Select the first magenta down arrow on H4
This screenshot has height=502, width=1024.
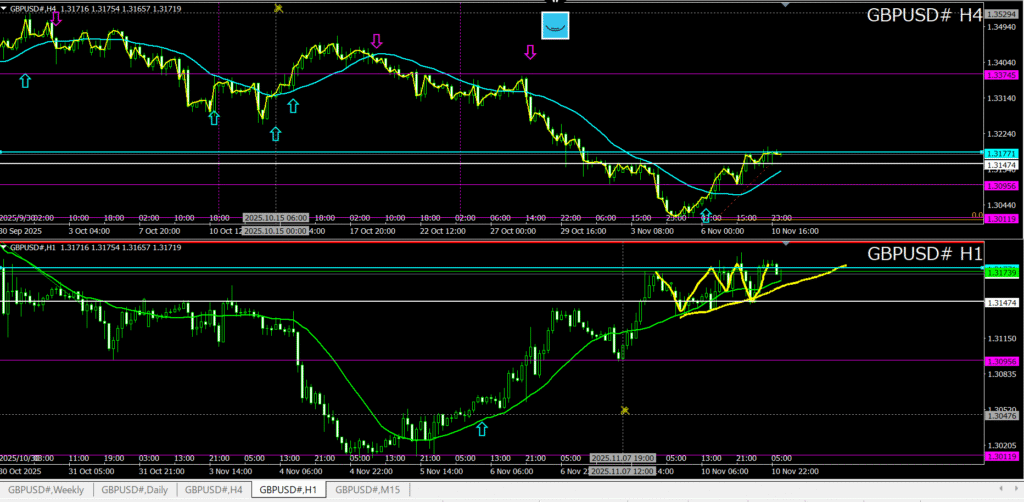[x=56, y=17]
